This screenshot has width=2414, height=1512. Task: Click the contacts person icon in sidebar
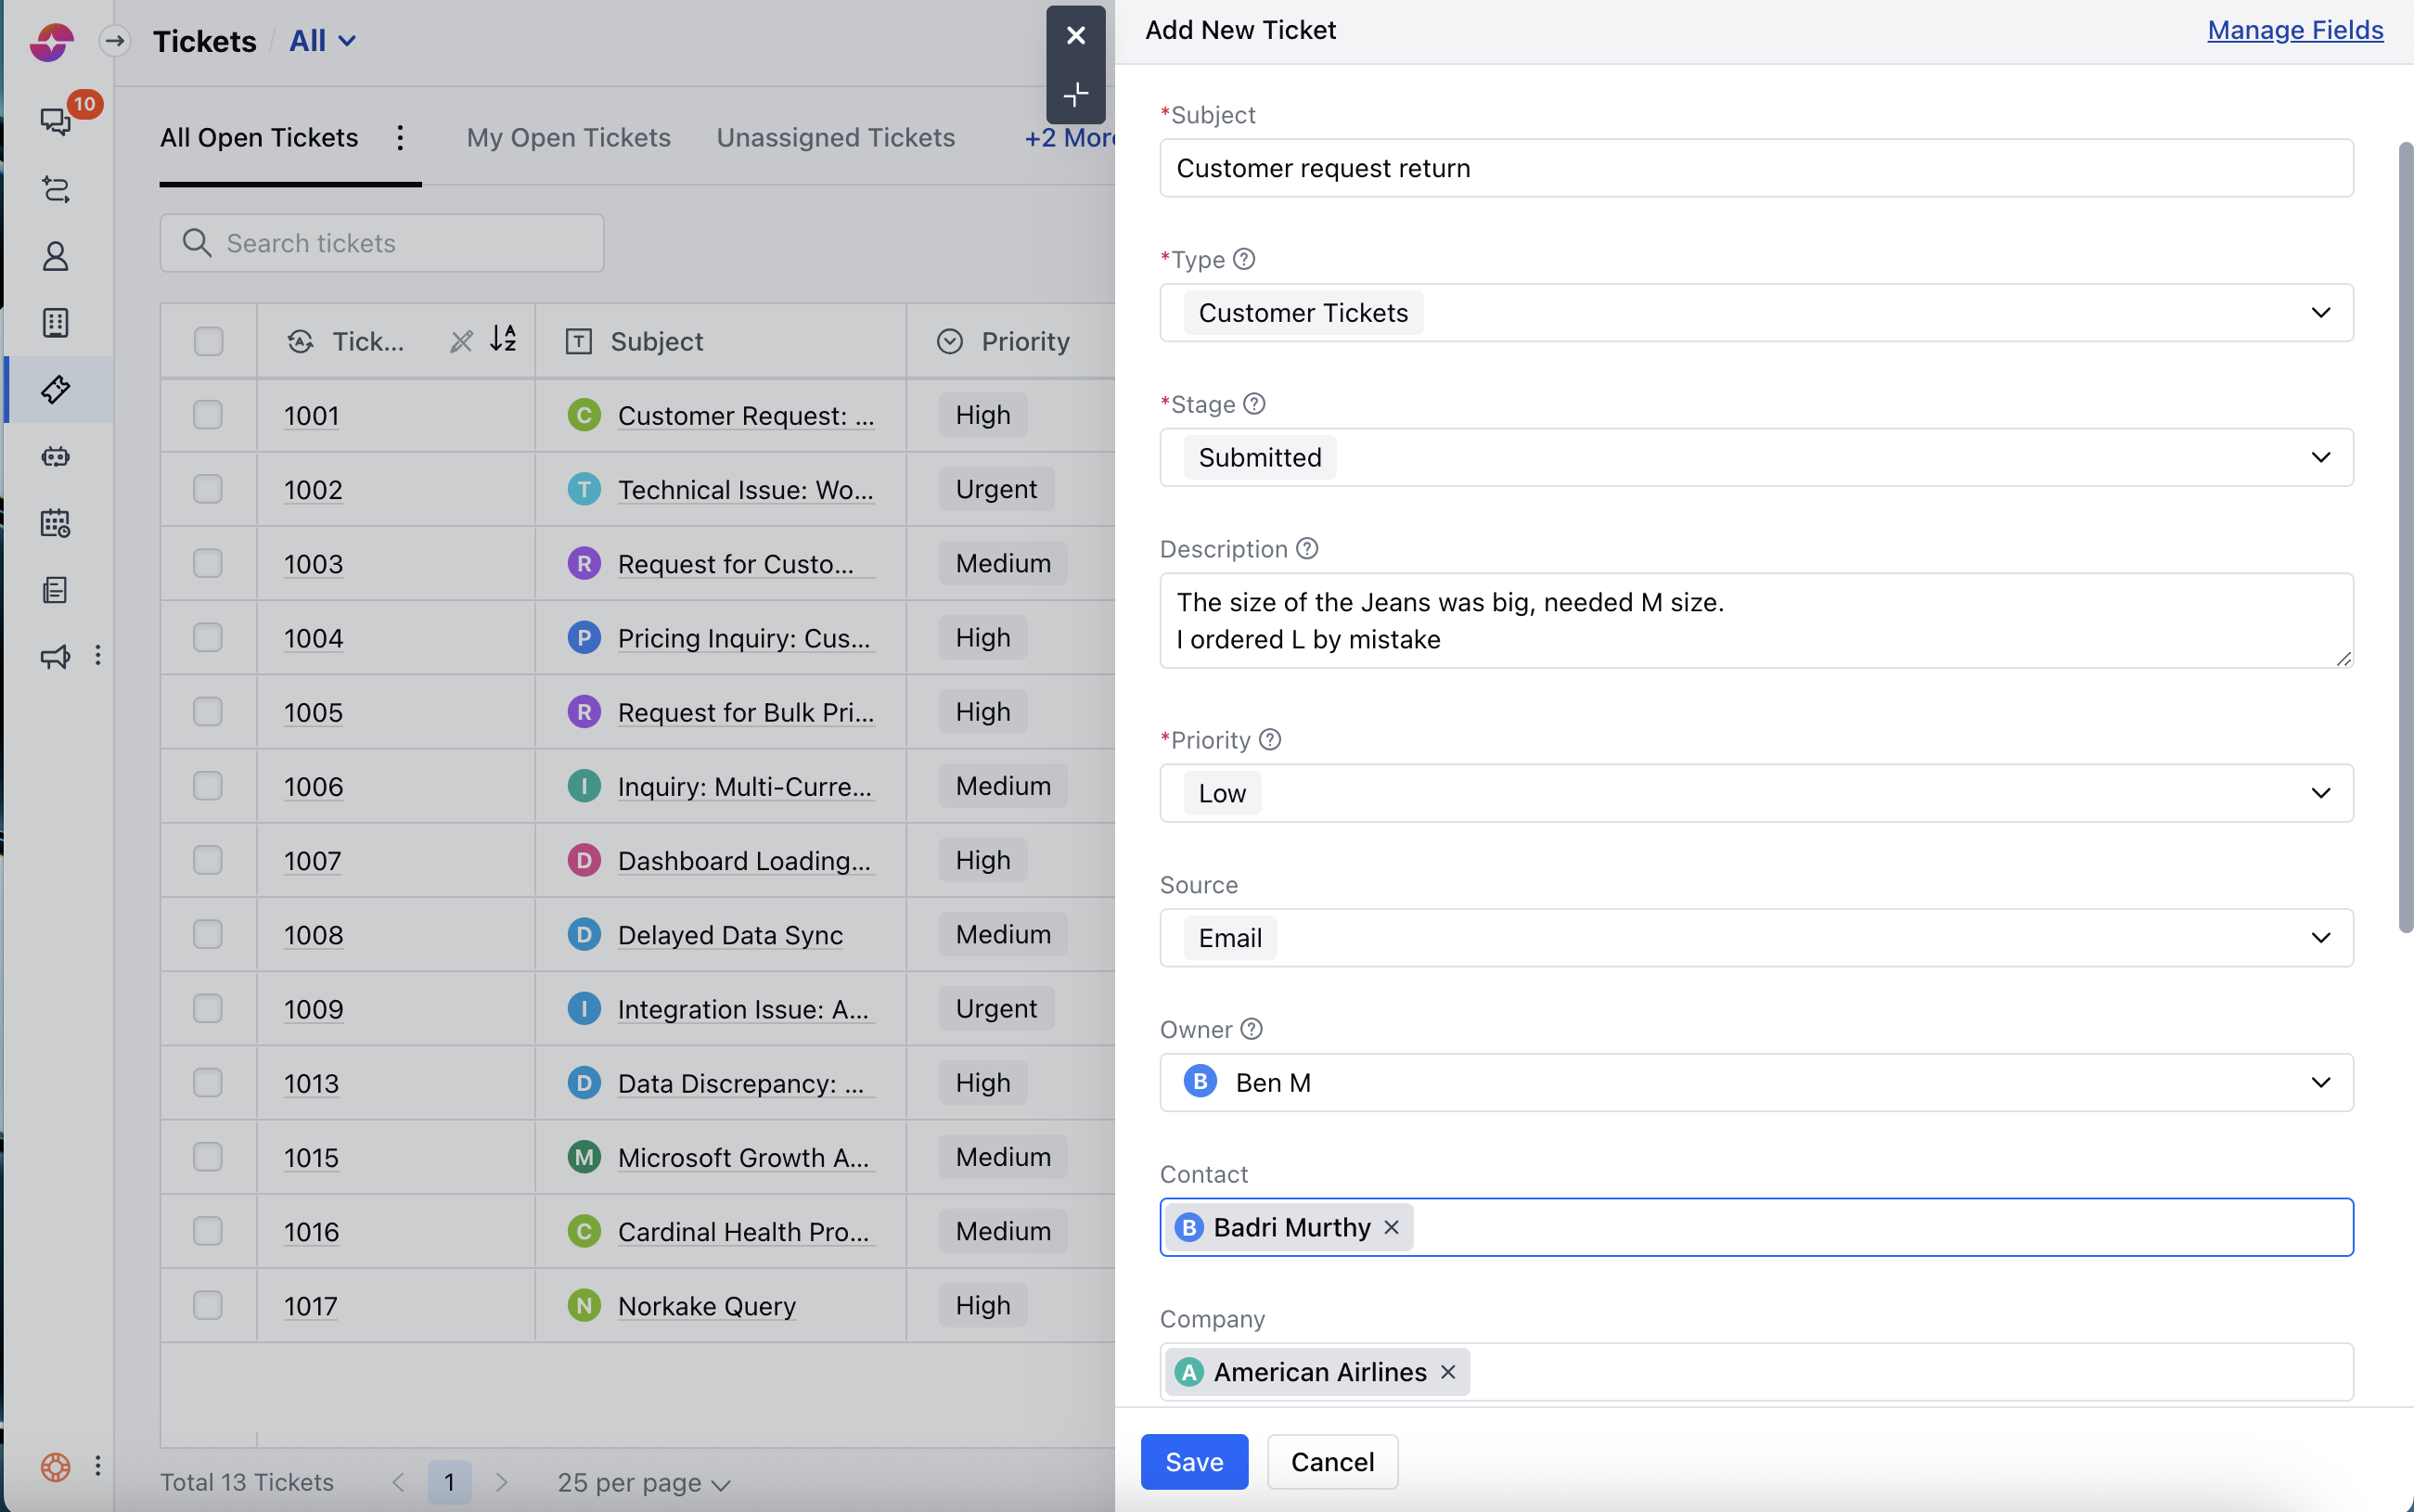(x=55, y=256)
